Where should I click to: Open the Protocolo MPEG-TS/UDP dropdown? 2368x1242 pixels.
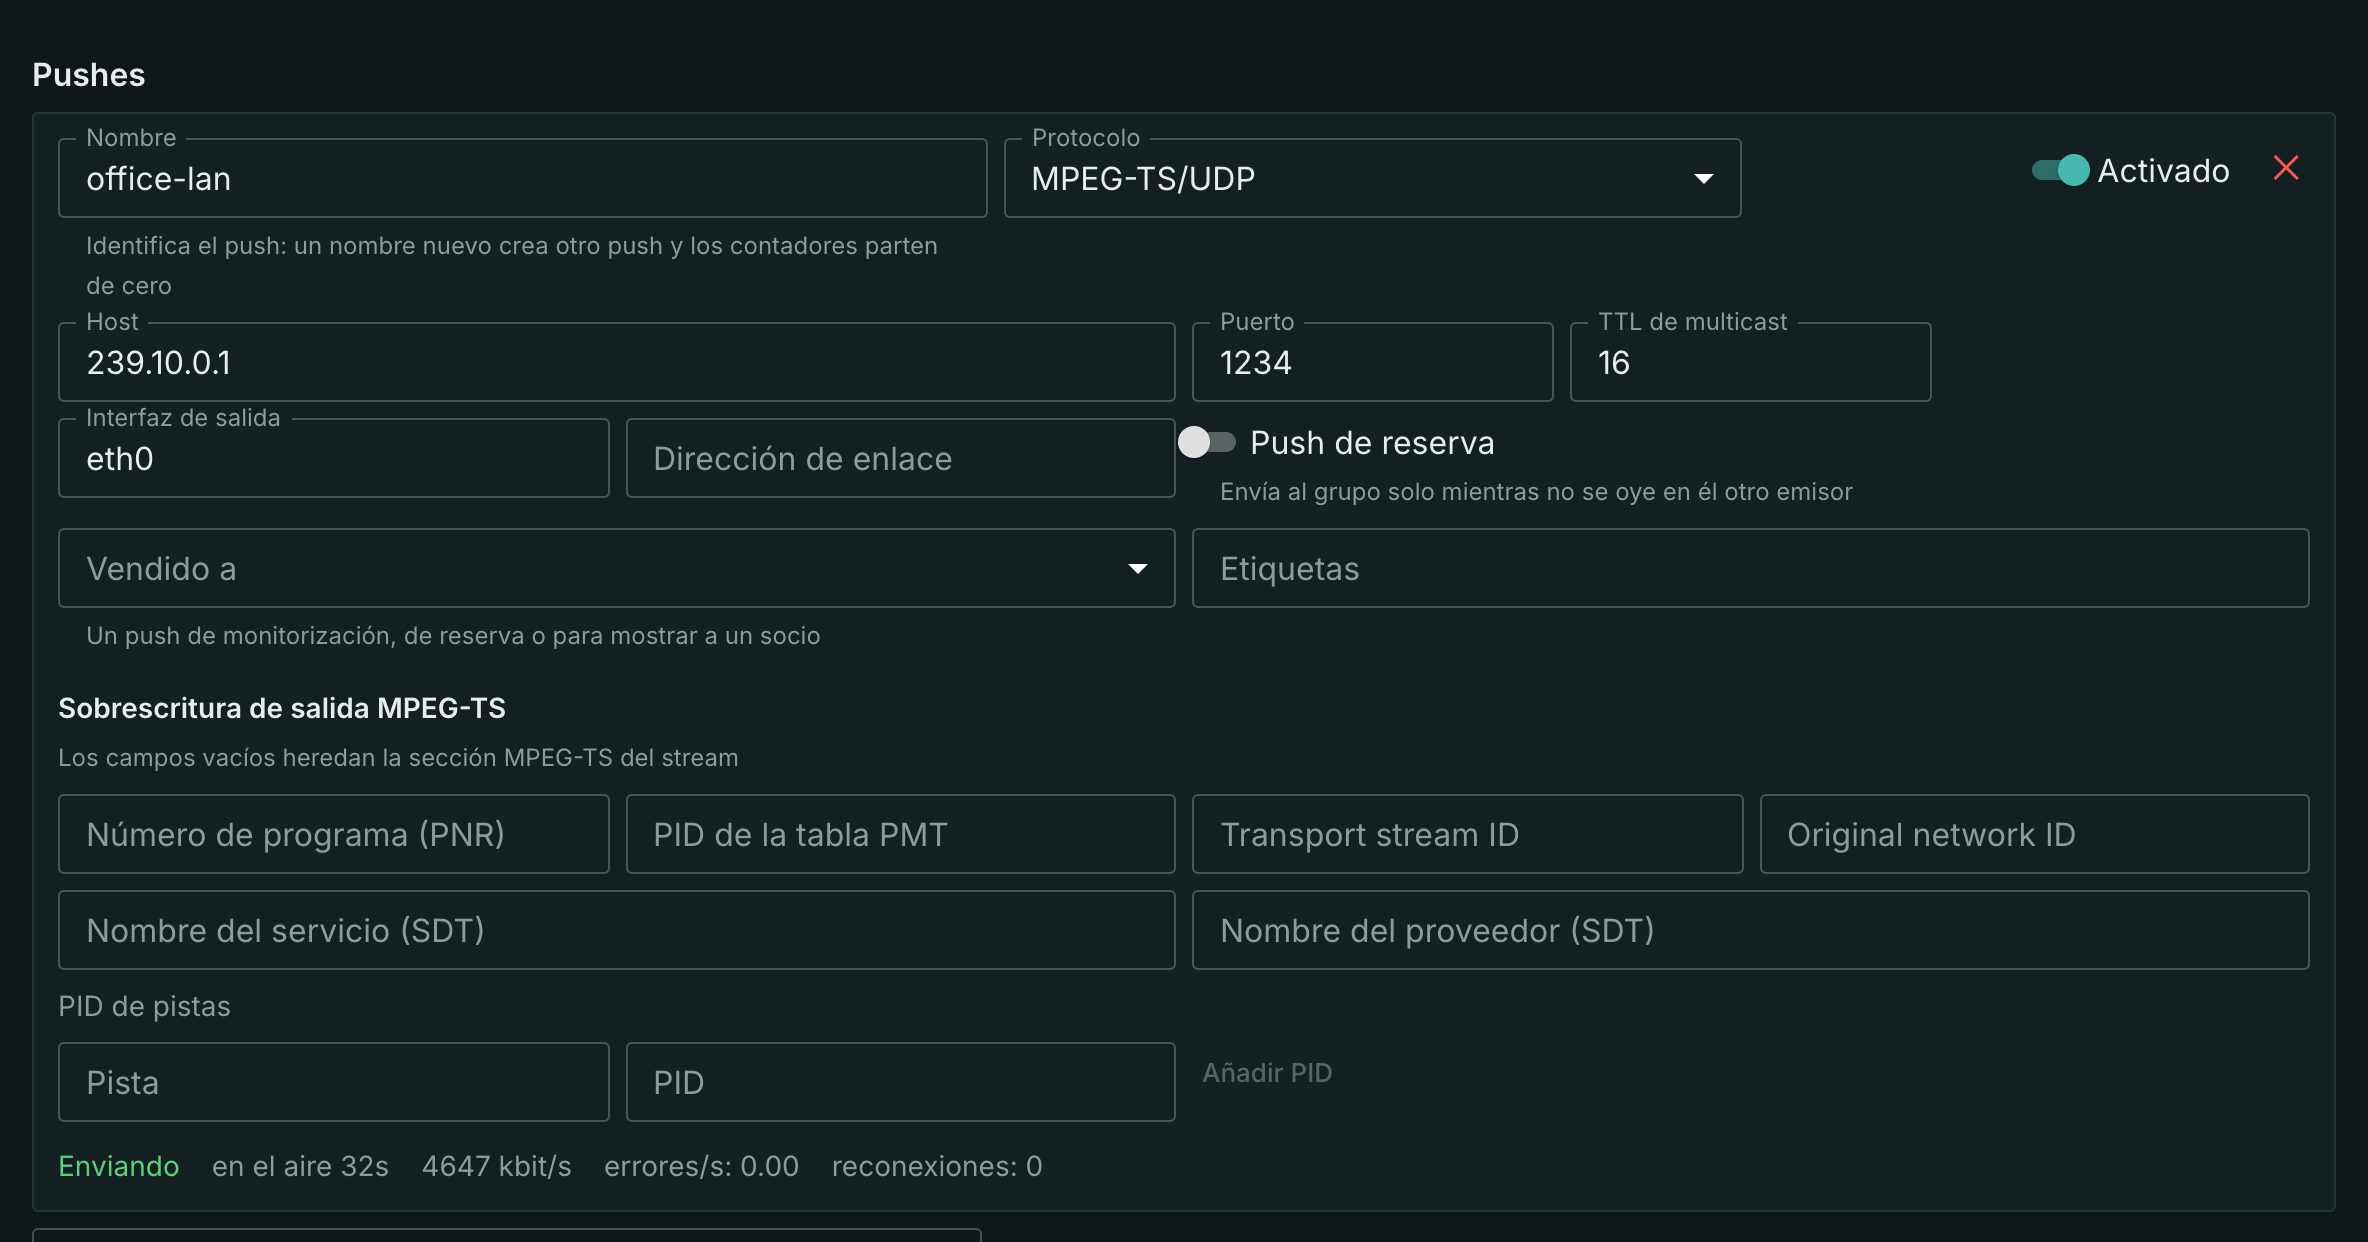click(x=1372, y=178)
